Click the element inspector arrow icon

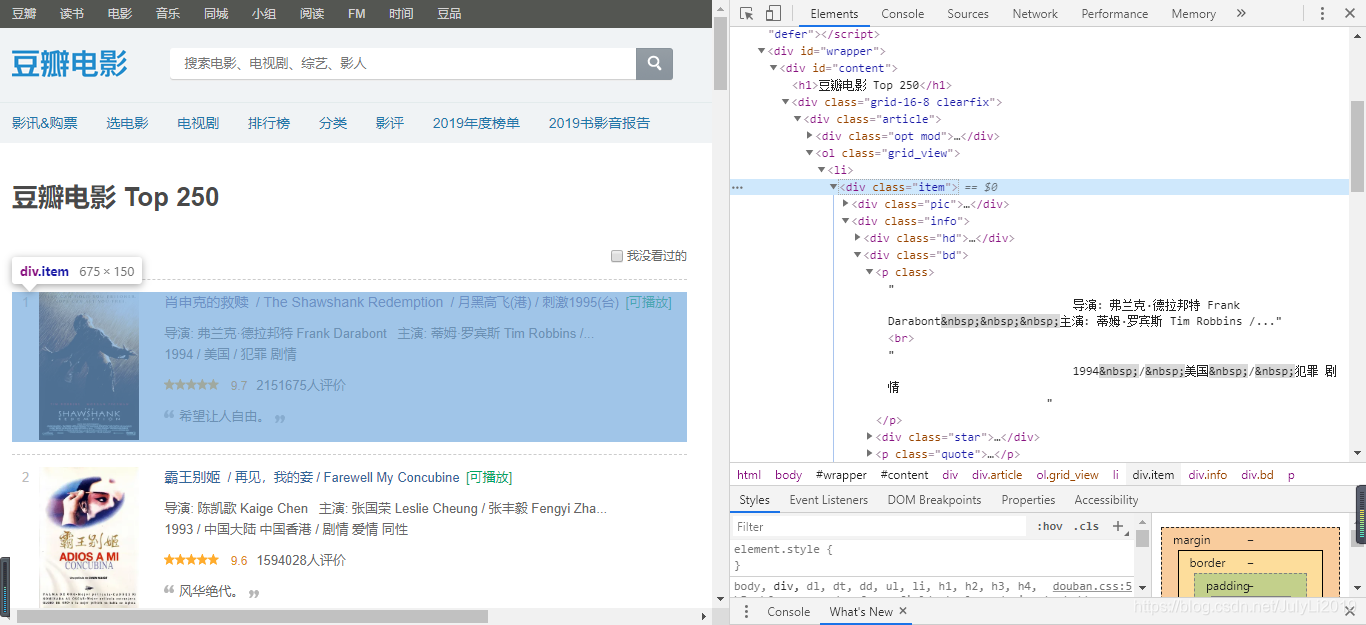[x=746, y=14]
